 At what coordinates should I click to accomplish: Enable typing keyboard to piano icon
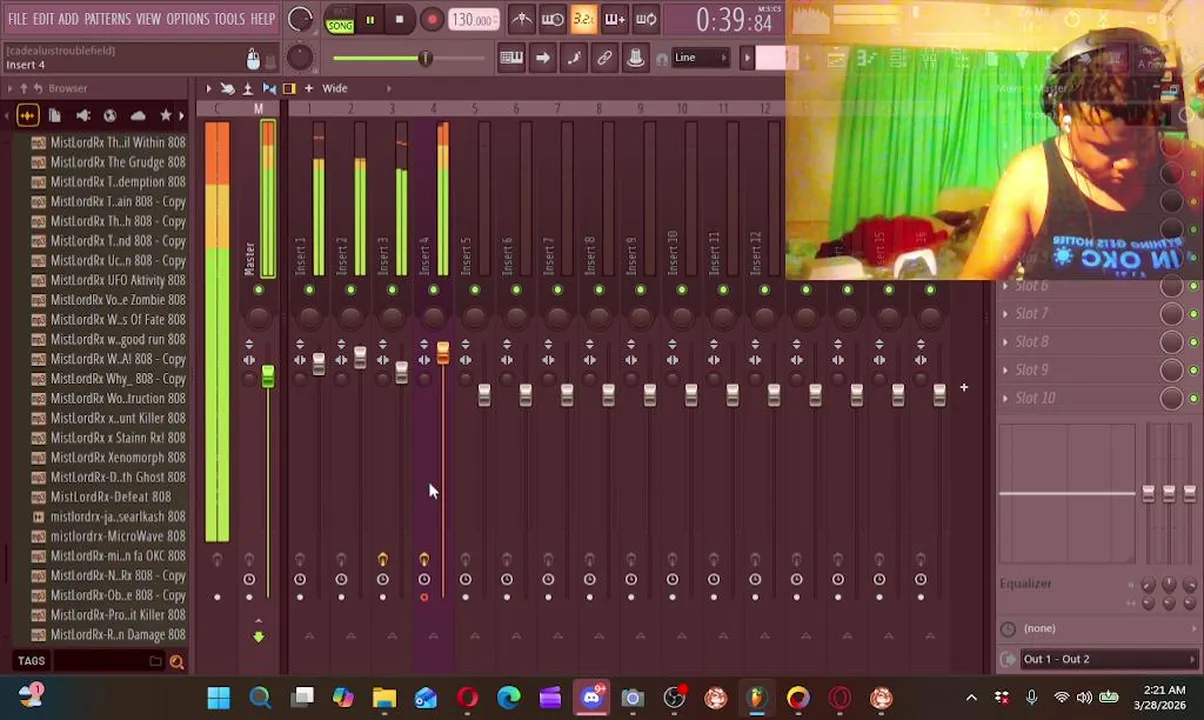point(511,58)
